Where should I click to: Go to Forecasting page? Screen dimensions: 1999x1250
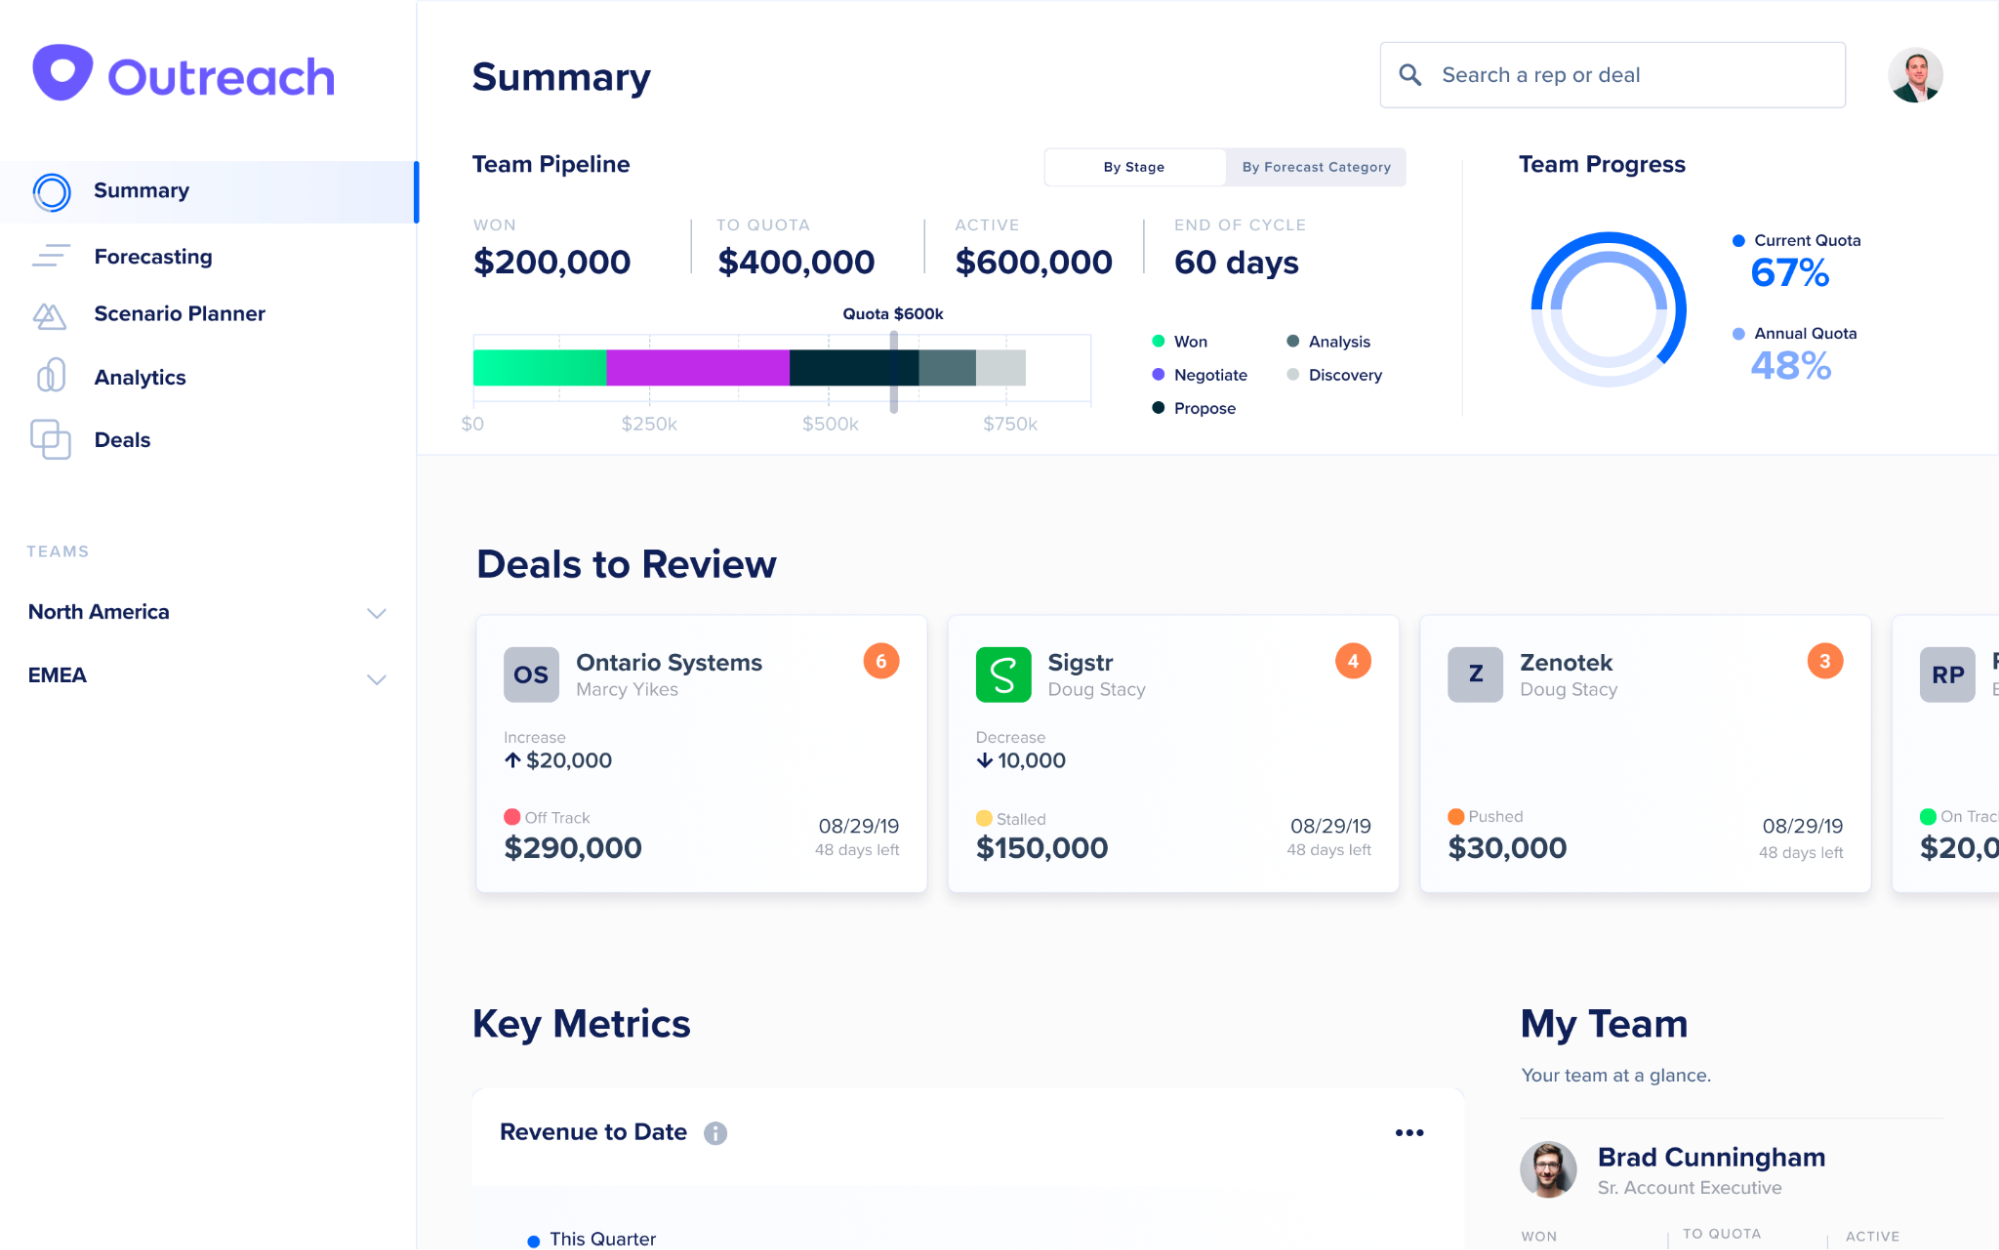coord(153,257)
